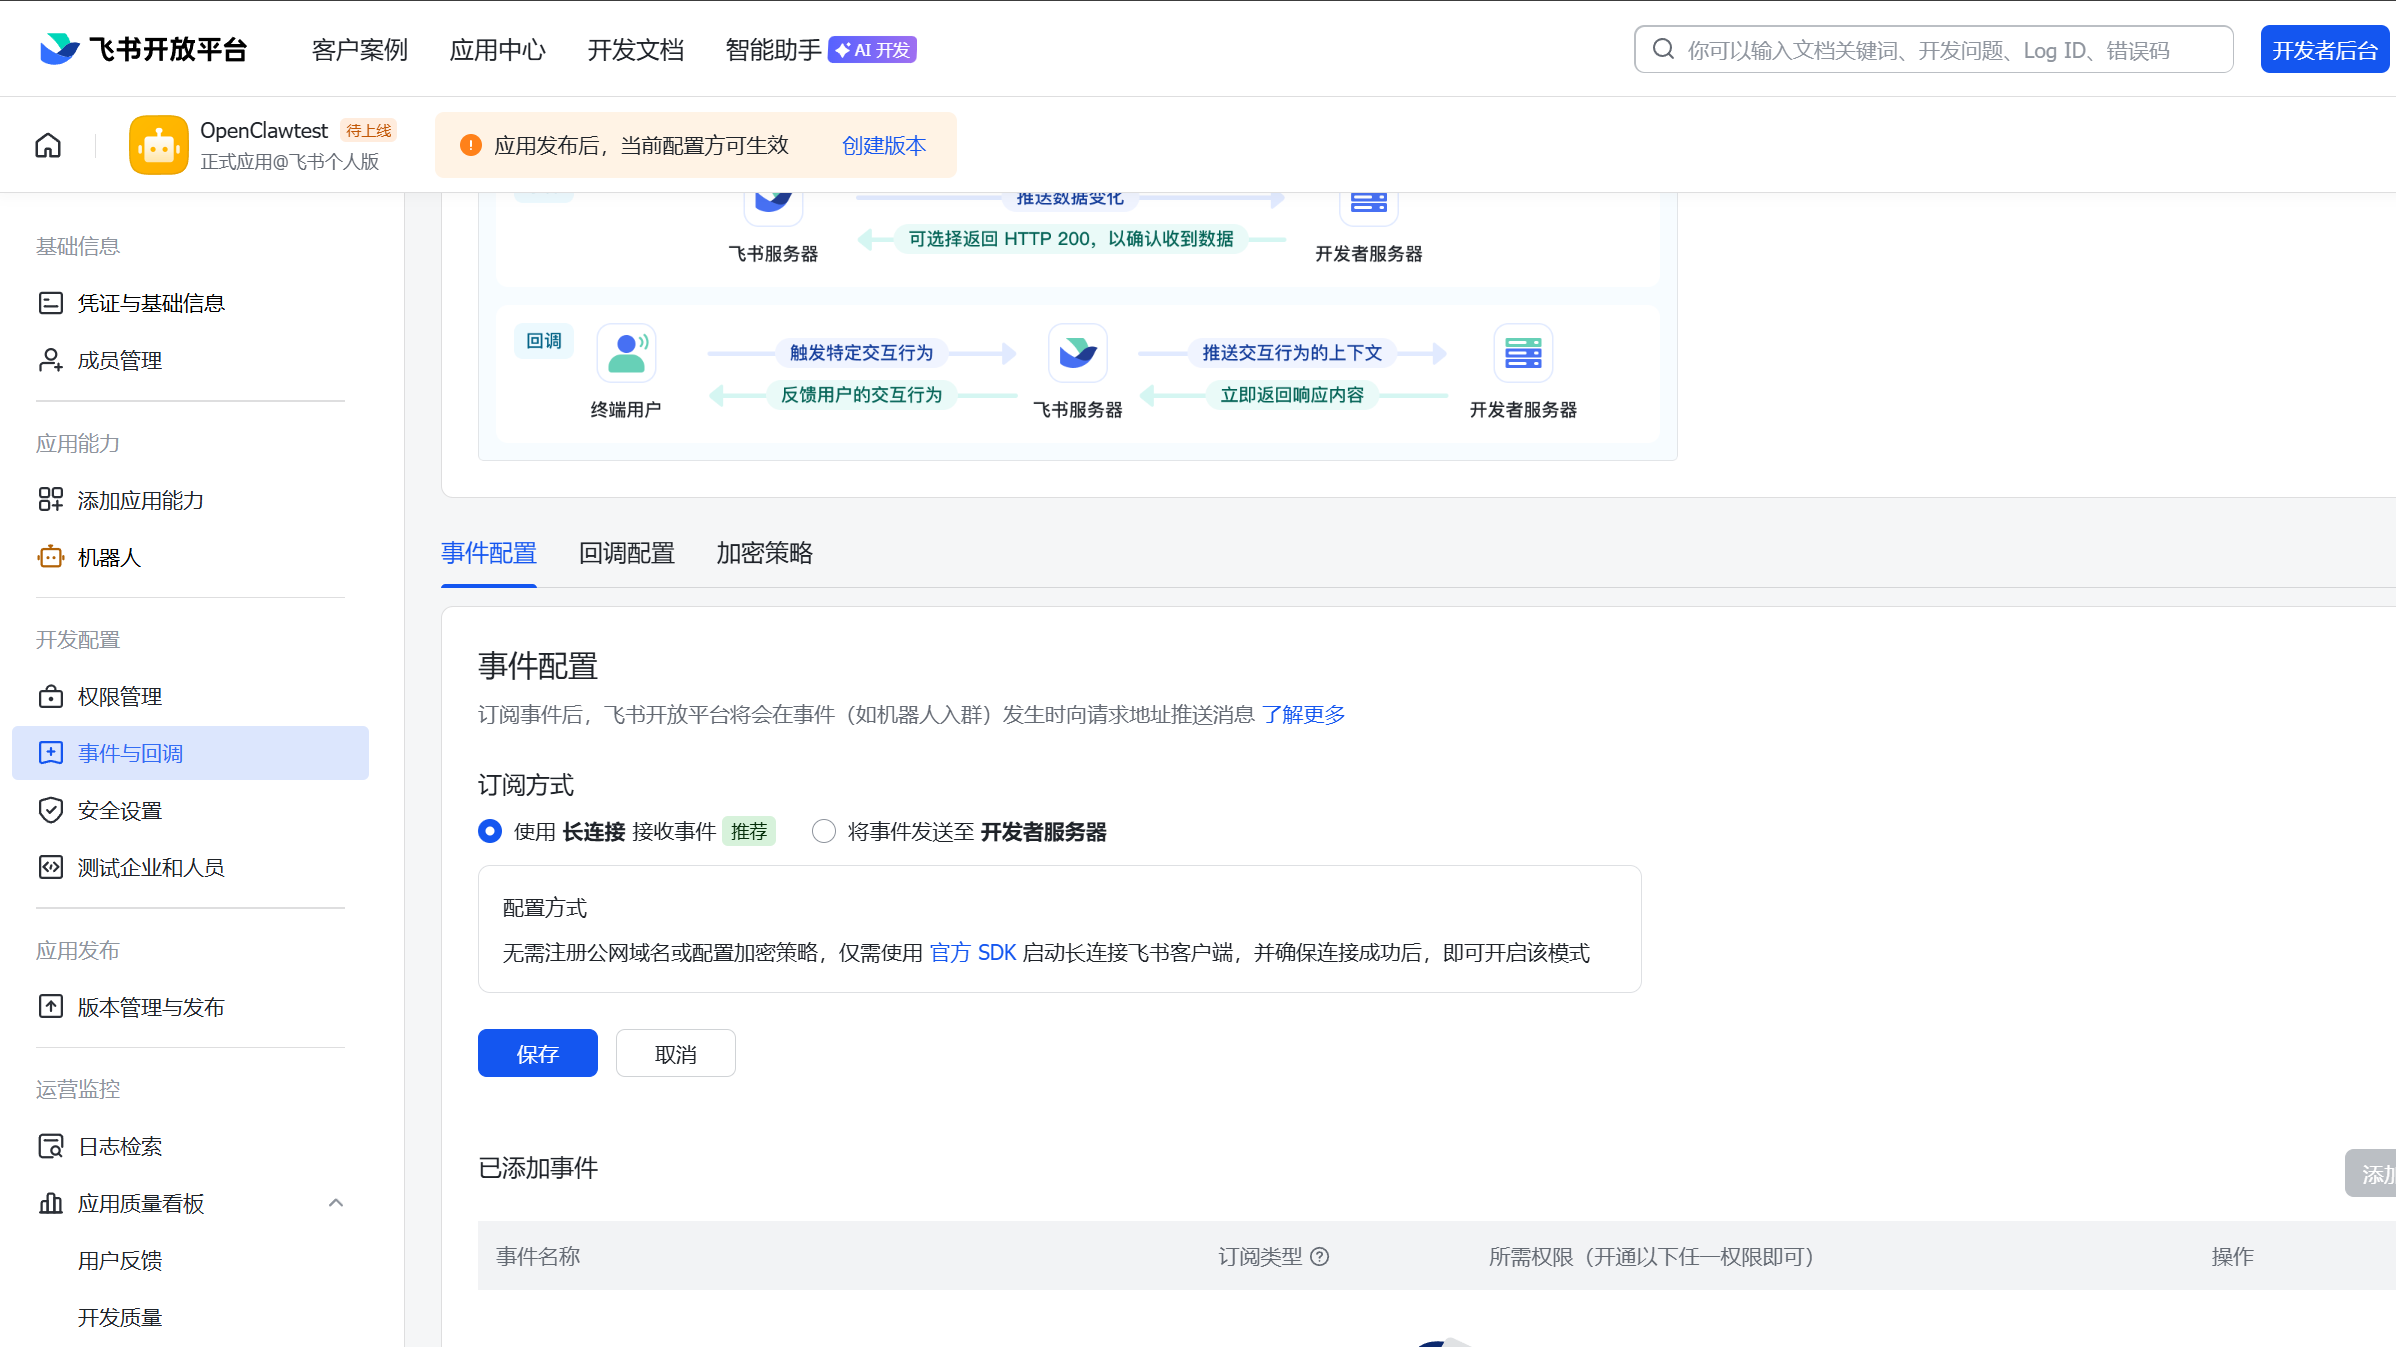Select 将事件发送至开发者服务器 radio option

pos(824,831)
